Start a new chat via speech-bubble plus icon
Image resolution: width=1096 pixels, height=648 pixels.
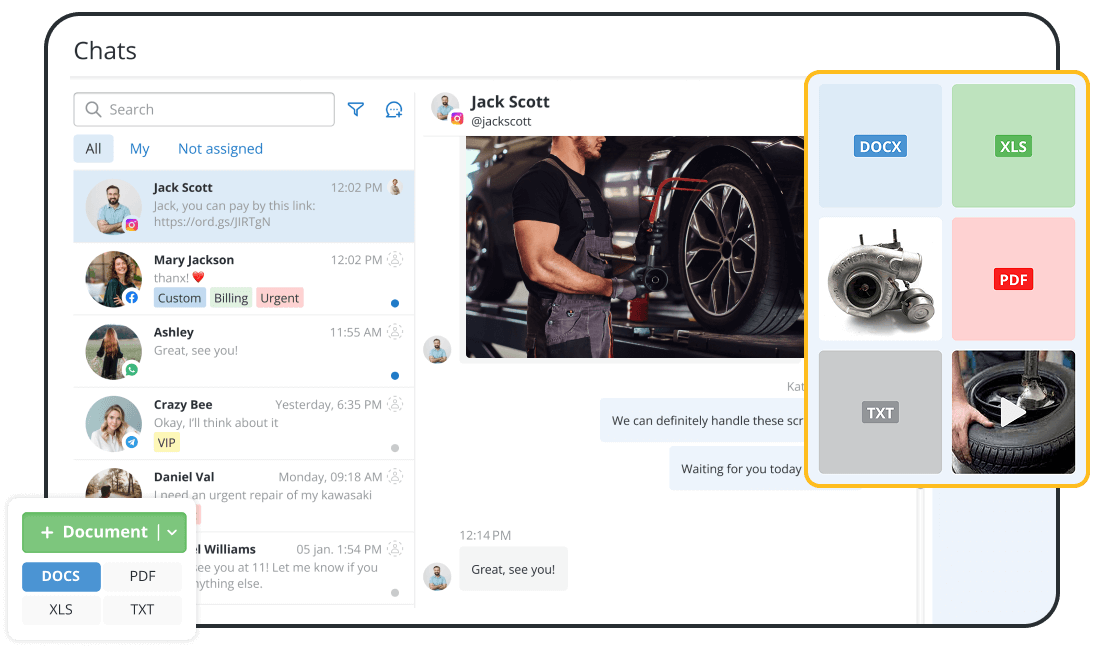393,109
